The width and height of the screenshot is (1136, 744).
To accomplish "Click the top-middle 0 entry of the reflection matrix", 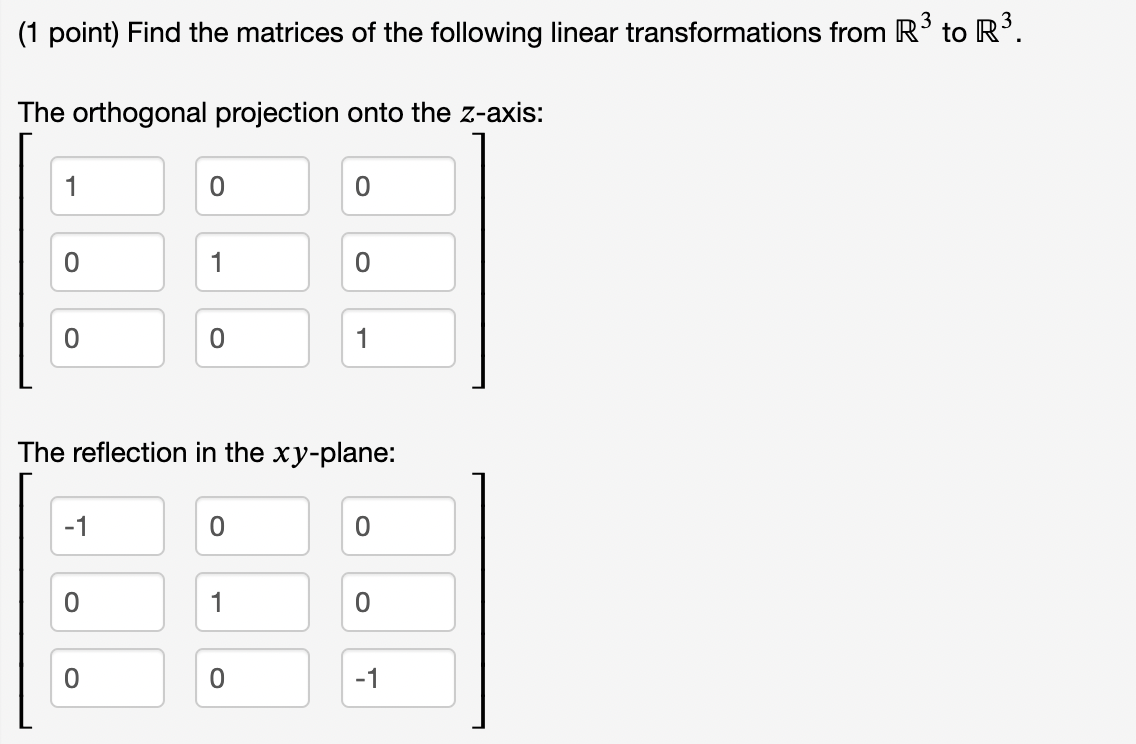I will click(x=252, y=526).
